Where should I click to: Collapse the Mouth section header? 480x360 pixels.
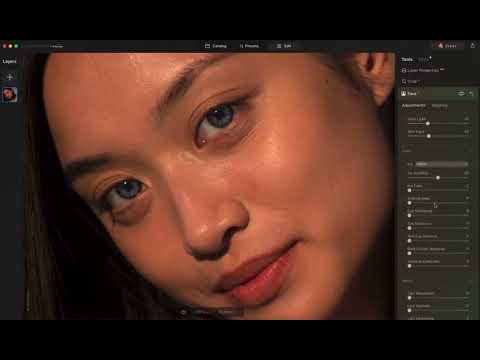click(437, 281)
